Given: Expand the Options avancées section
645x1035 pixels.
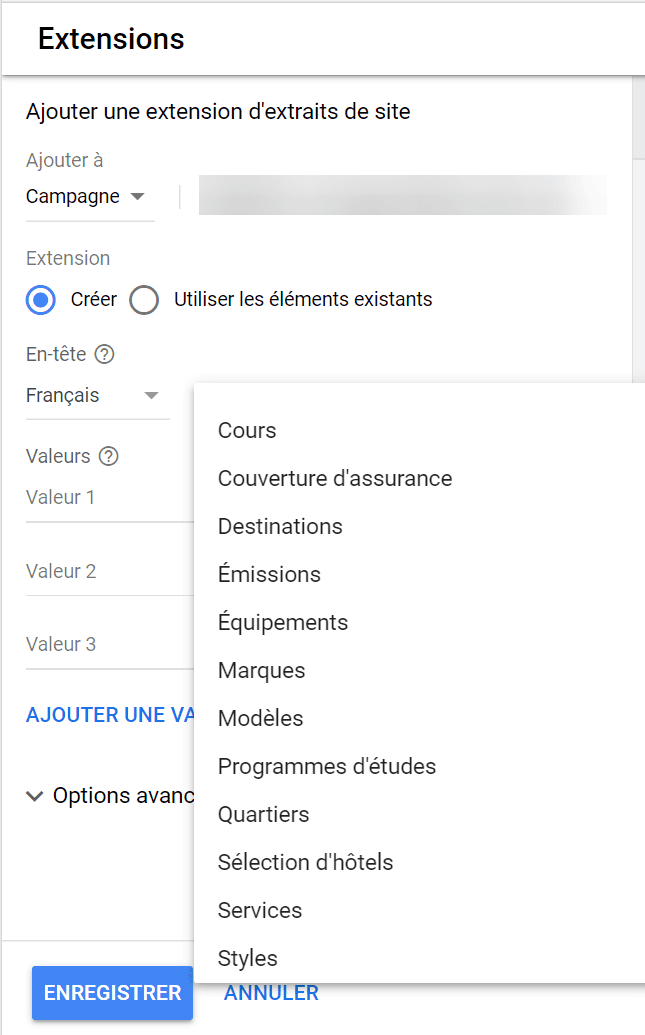Looking at the screenshot, I should pos(110,796).
